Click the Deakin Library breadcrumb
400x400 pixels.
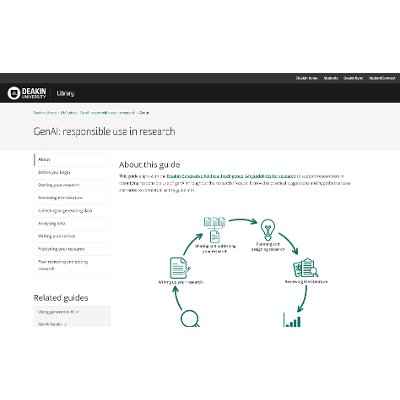coord(45,113)
